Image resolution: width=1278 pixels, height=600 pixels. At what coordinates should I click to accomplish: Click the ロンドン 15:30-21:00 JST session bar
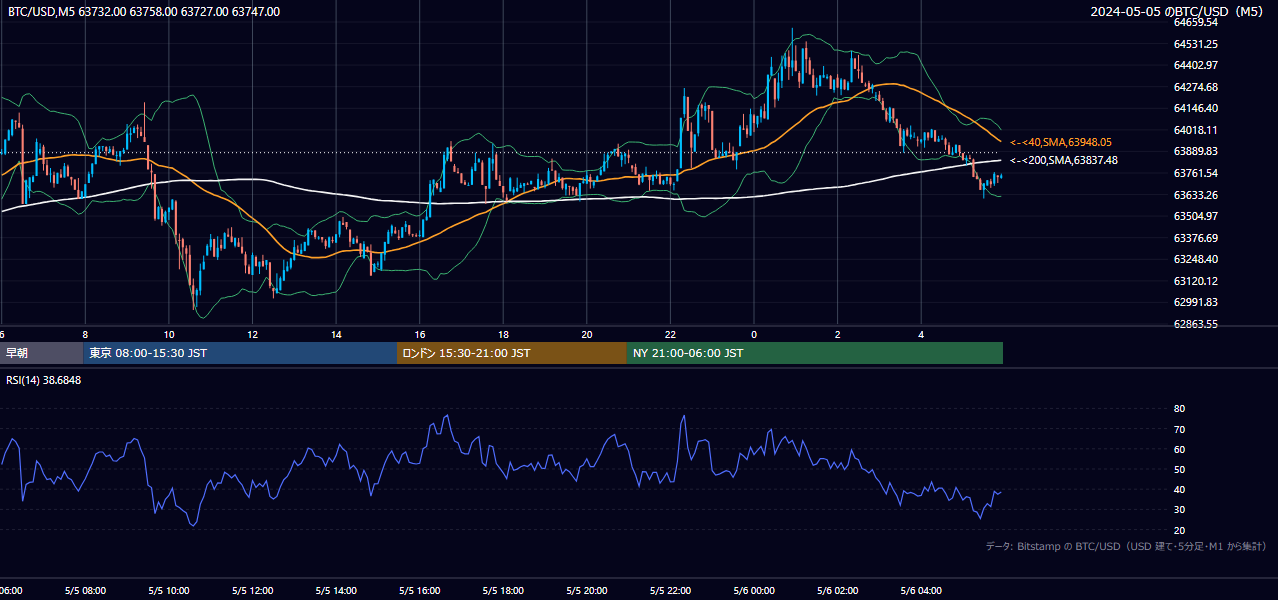pos(512,353)
